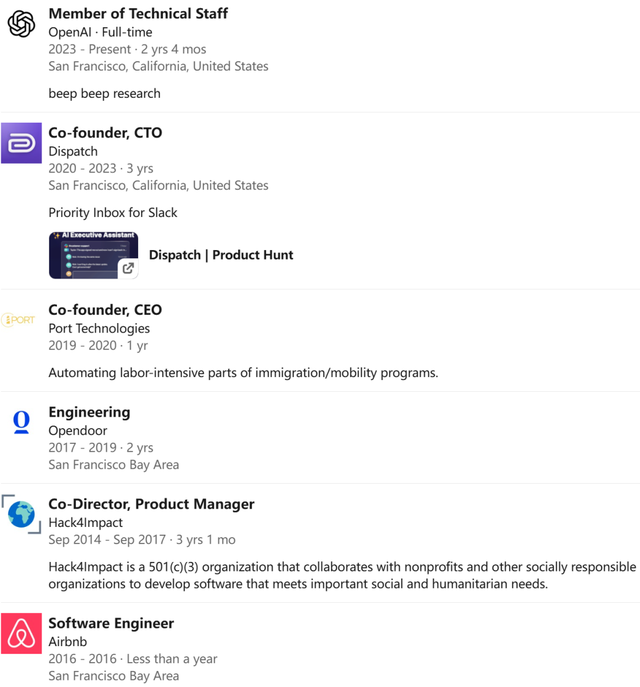Visit the Airbnb company name
Screen dimensions: 640x687
point(68,642)
